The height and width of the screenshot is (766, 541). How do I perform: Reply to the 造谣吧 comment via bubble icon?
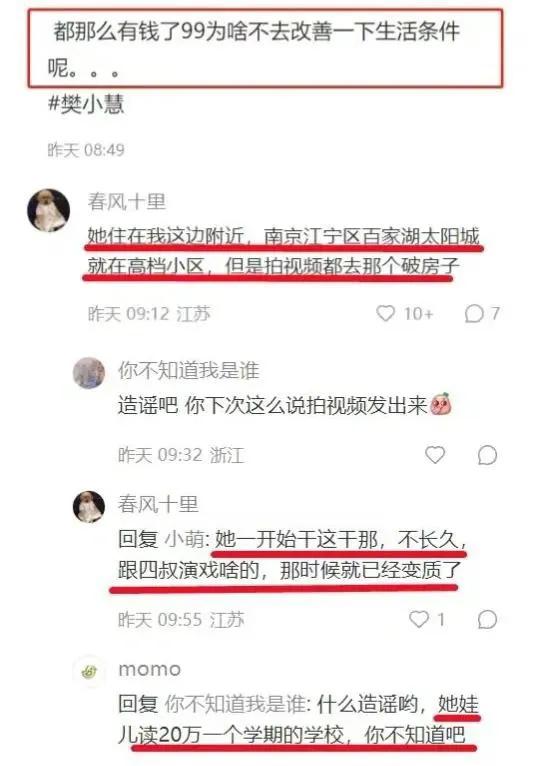tap(487, 455)
